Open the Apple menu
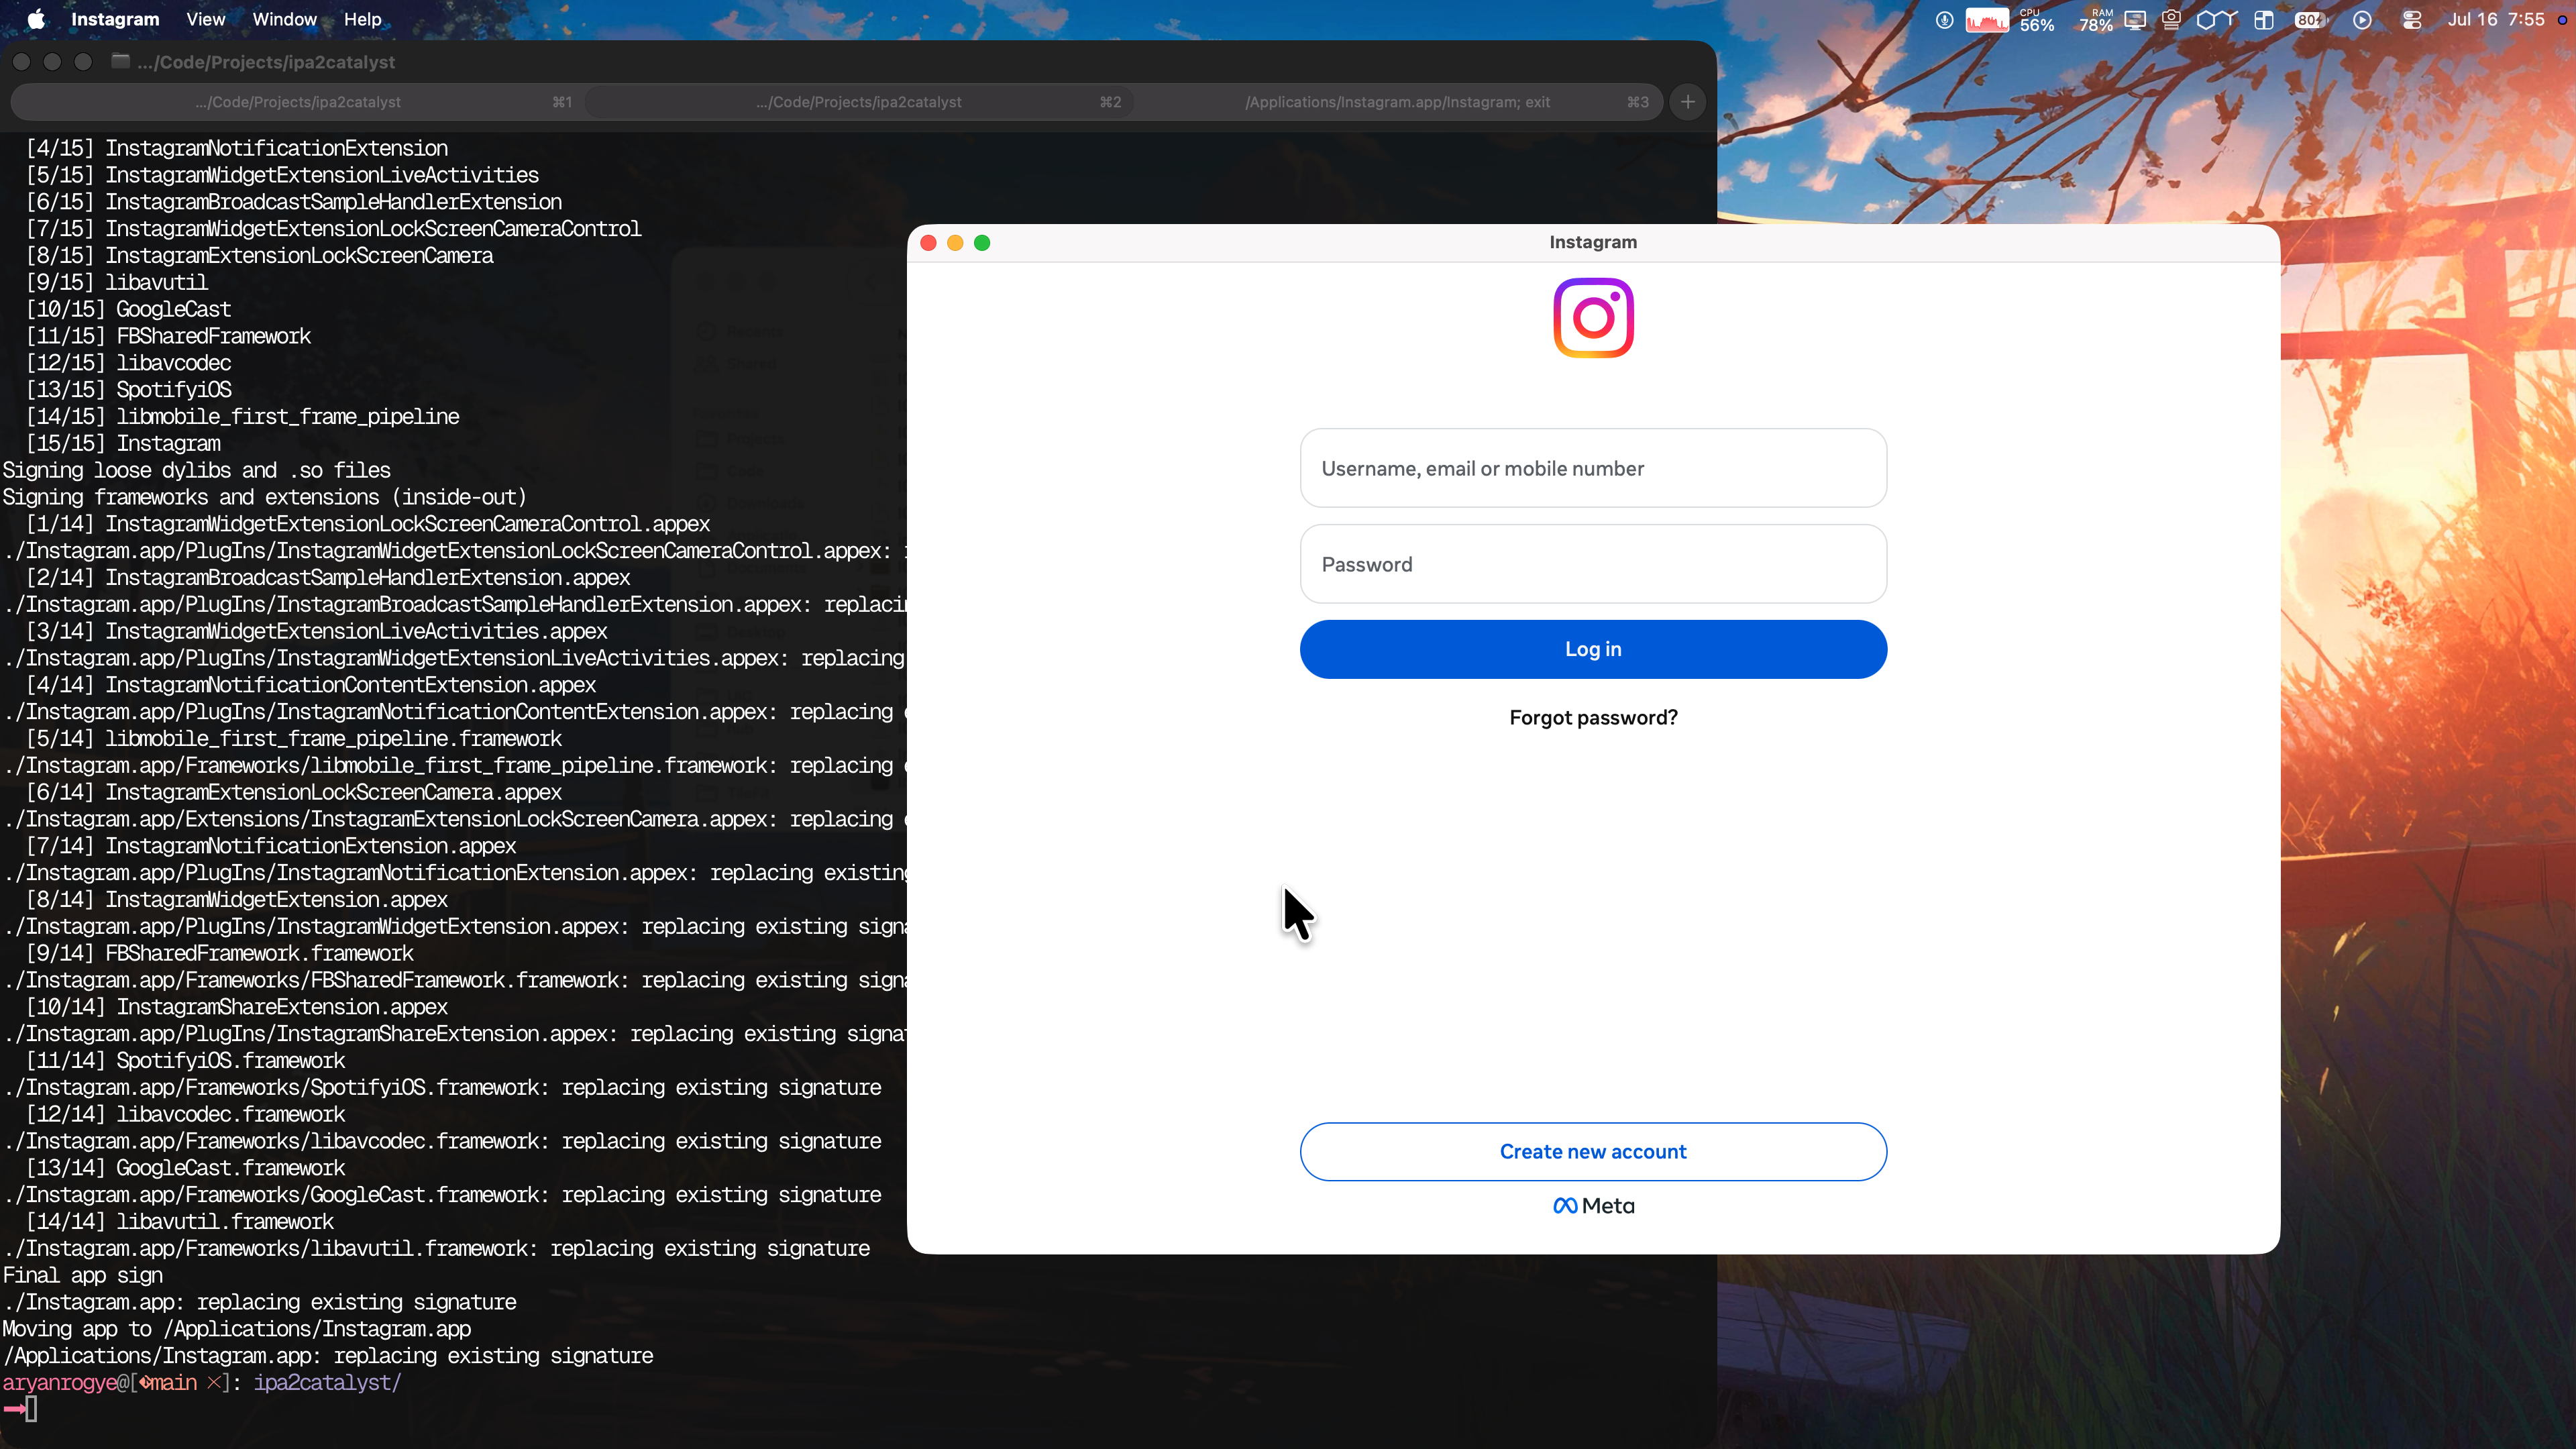Viewport: 2576px width, 1449px height. pos(36,19)
